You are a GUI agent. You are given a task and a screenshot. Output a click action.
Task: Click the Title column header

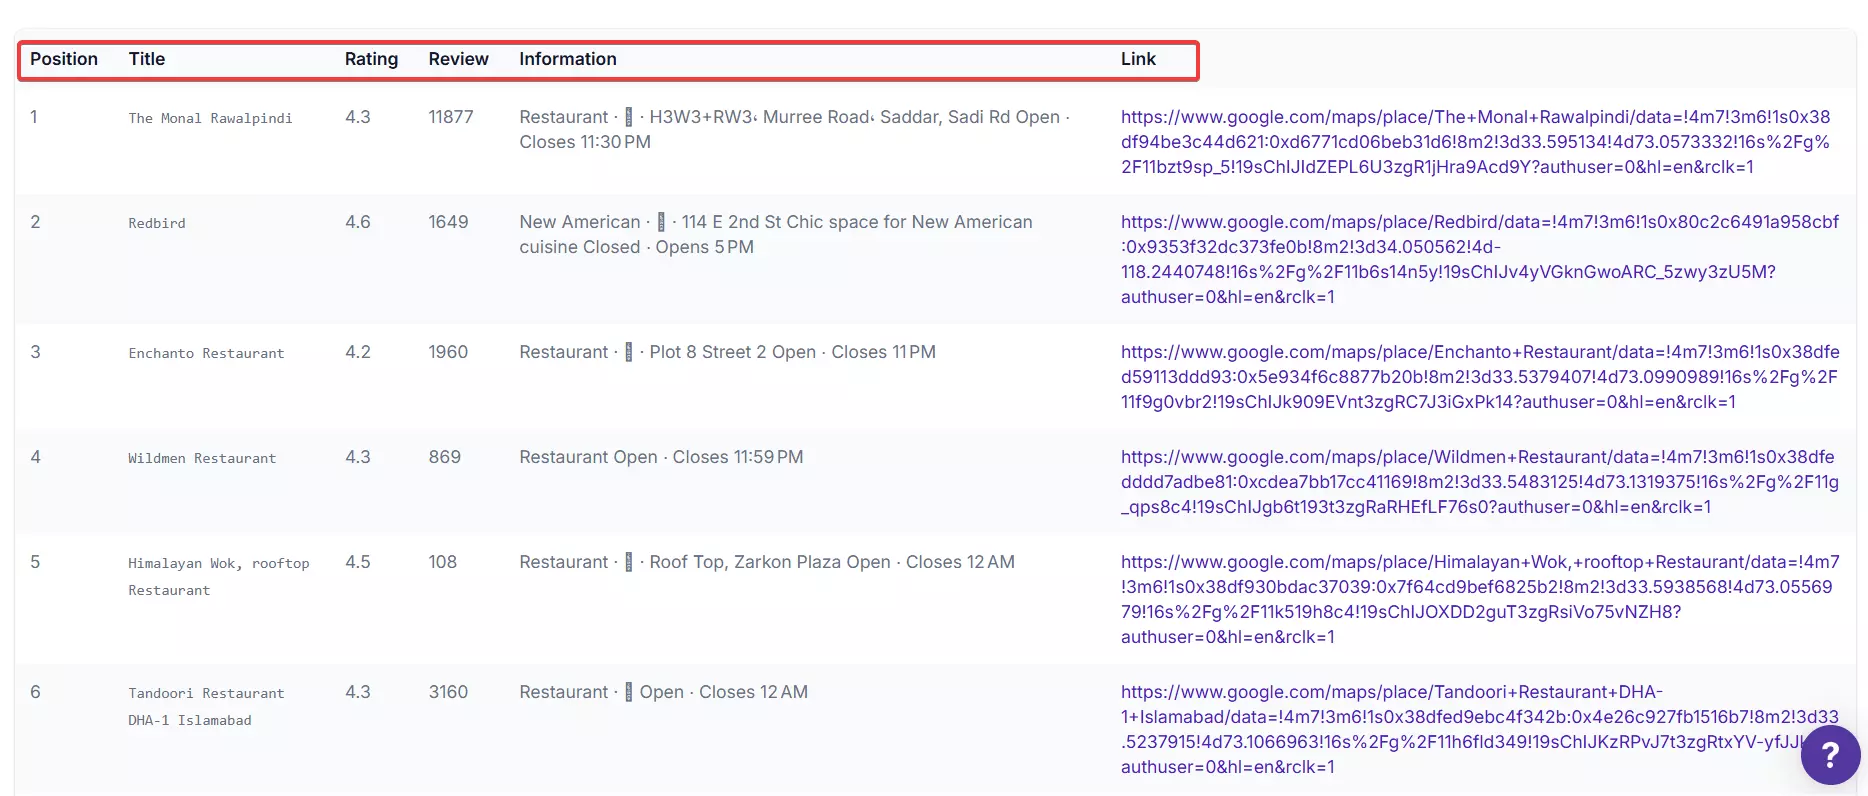point(147,59)
